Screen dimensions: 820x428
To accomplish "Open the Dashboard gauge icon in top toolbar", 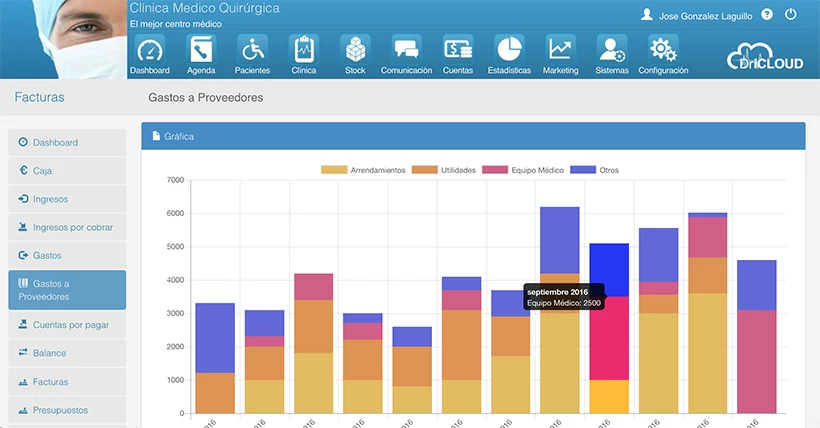I will 149,50.
